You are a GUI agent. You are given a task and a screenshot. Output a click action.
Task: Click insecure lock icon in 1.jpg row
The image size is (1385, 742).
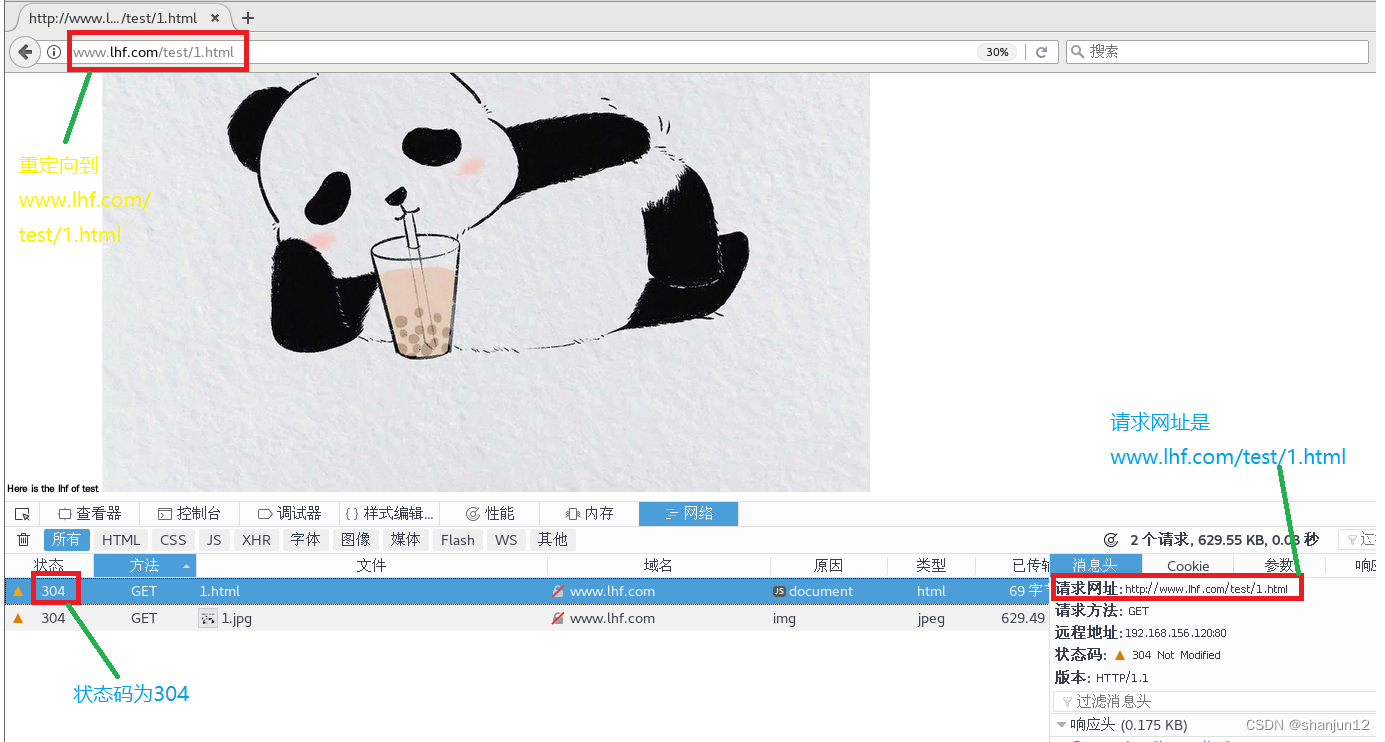point(558,618)
